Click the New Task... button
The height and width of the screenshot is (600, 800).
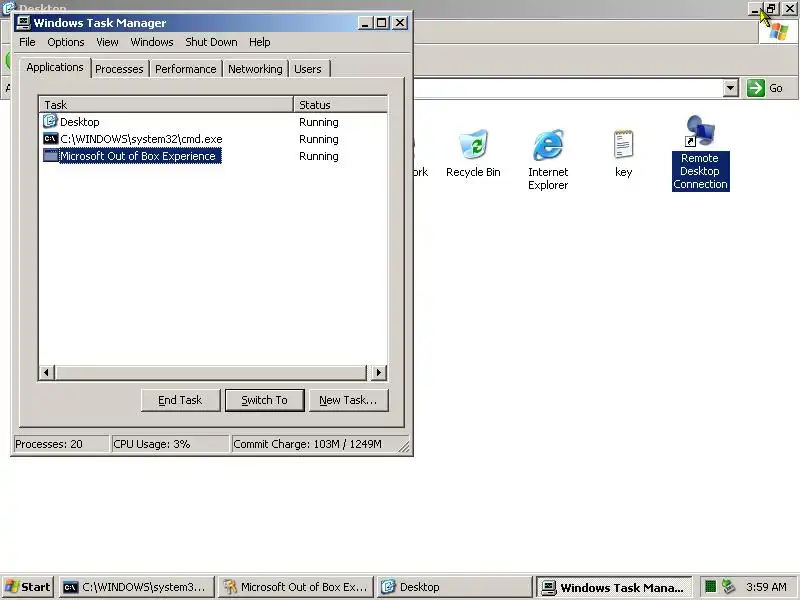348,400
